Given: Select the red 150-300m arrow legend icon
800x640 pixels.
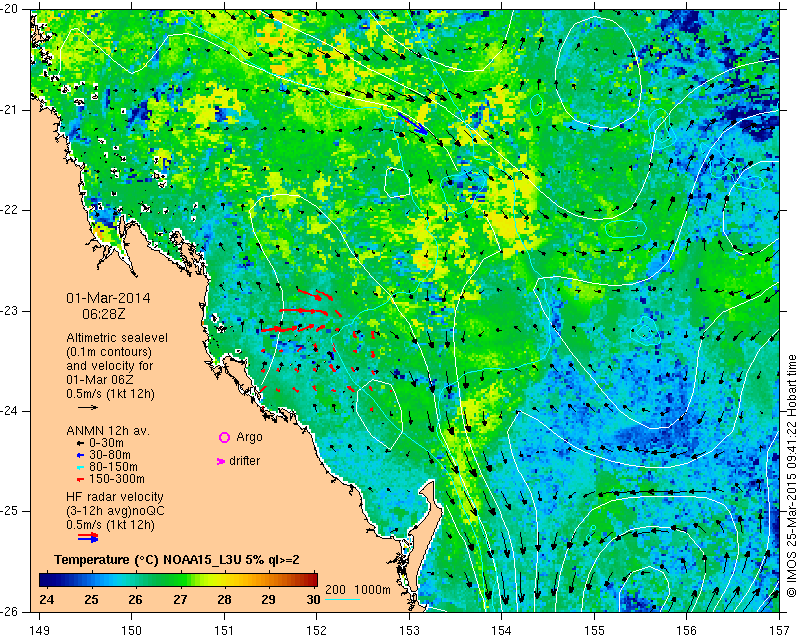Looking at the screenshot, I should click(80, 479).
